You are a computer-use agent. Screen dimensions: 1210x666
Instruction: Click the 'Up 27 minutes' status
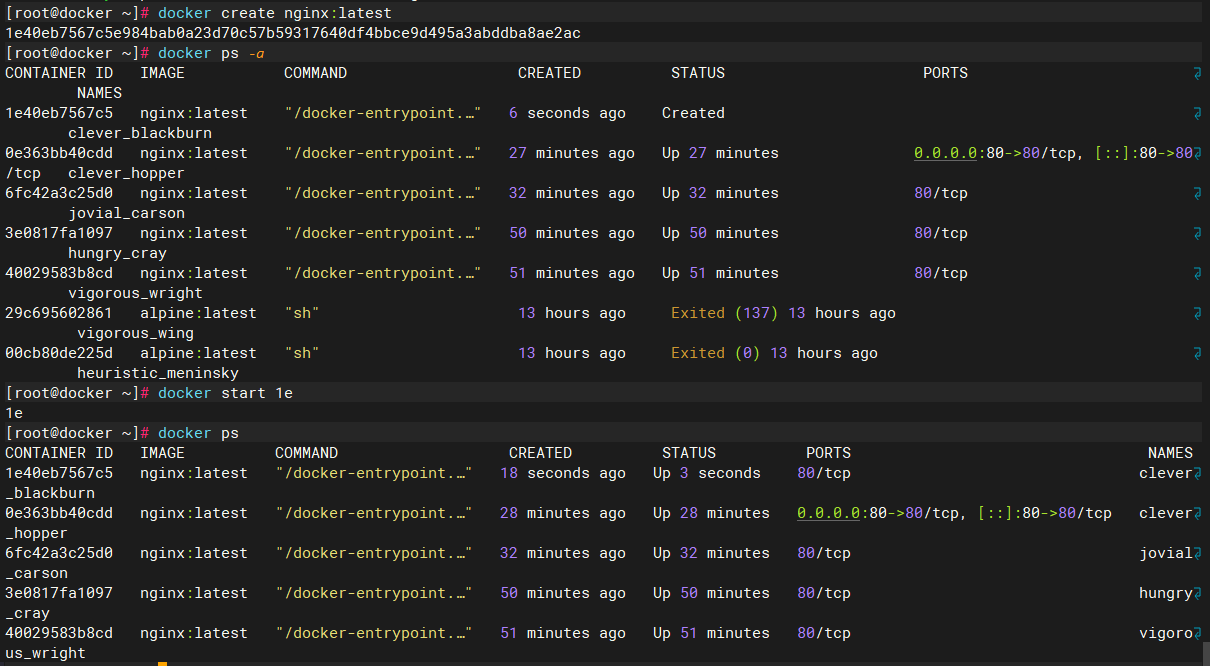[x=720, y=153]
